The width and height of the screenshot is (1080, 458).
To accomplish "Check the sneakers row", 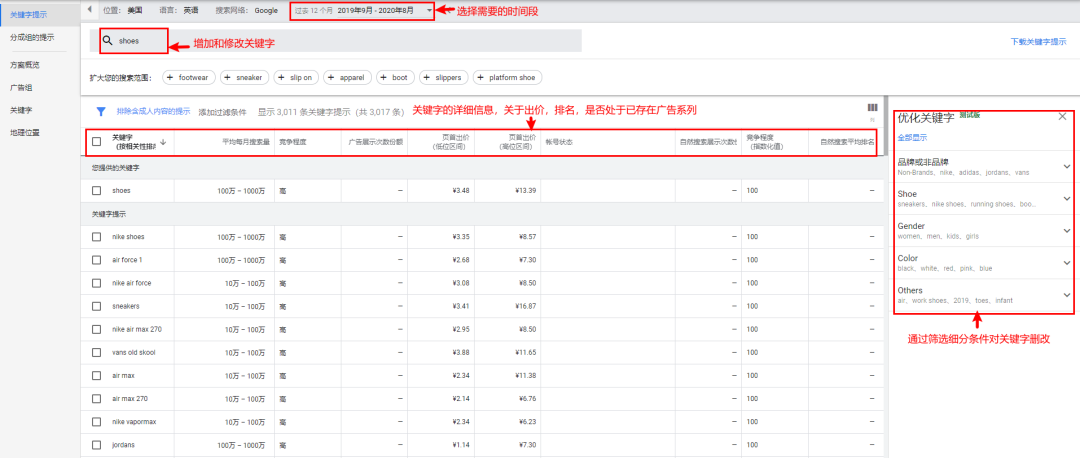I will [x=96, y=306].
